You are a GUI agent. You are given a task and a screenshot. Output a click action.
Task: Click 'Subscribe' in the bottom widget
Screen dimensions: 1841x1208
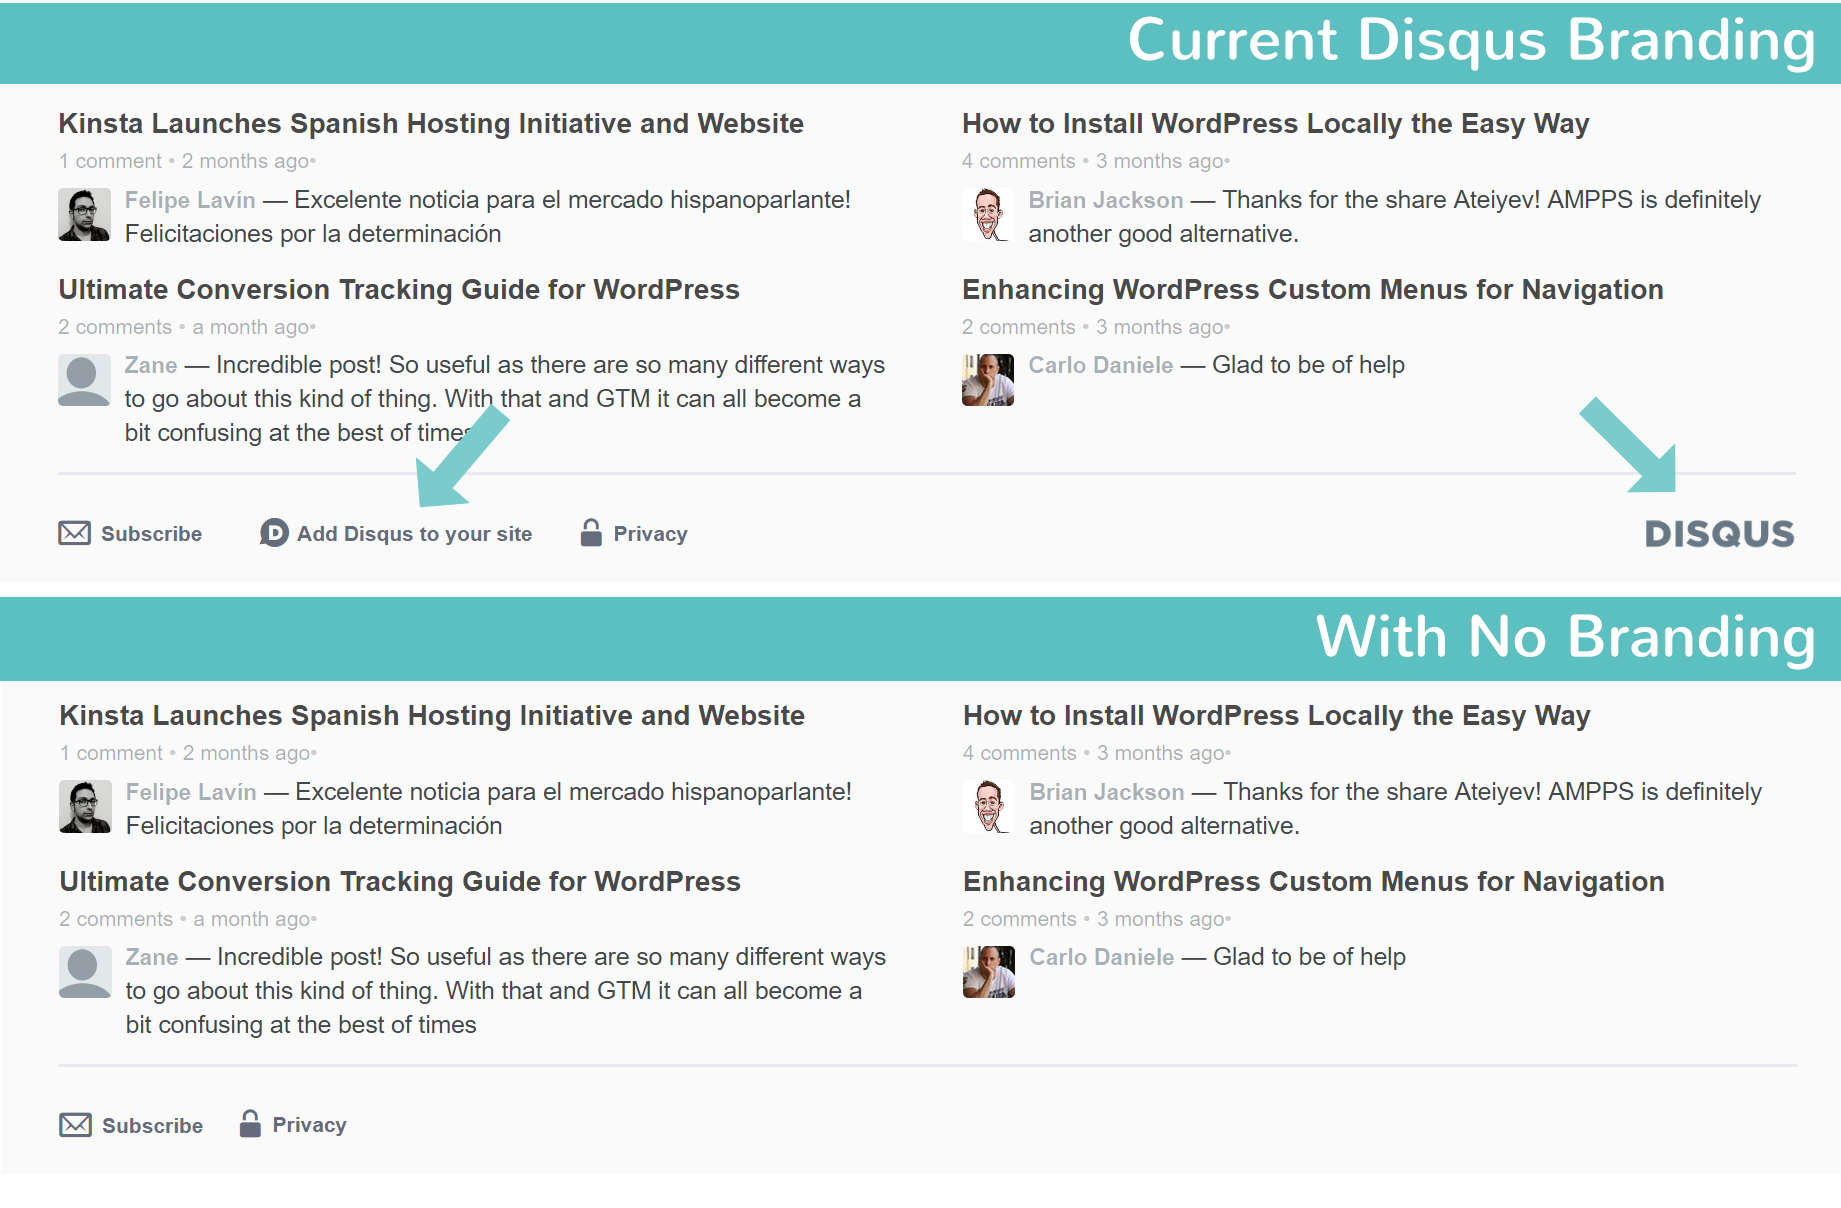point(152,1124)
